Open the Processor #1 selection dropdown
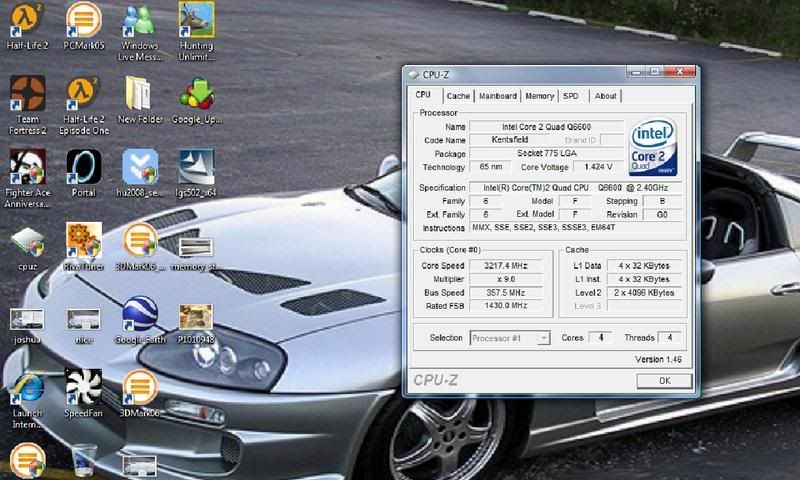The width and height of the screenshot is (800, 480). click(x=510, y=338)
